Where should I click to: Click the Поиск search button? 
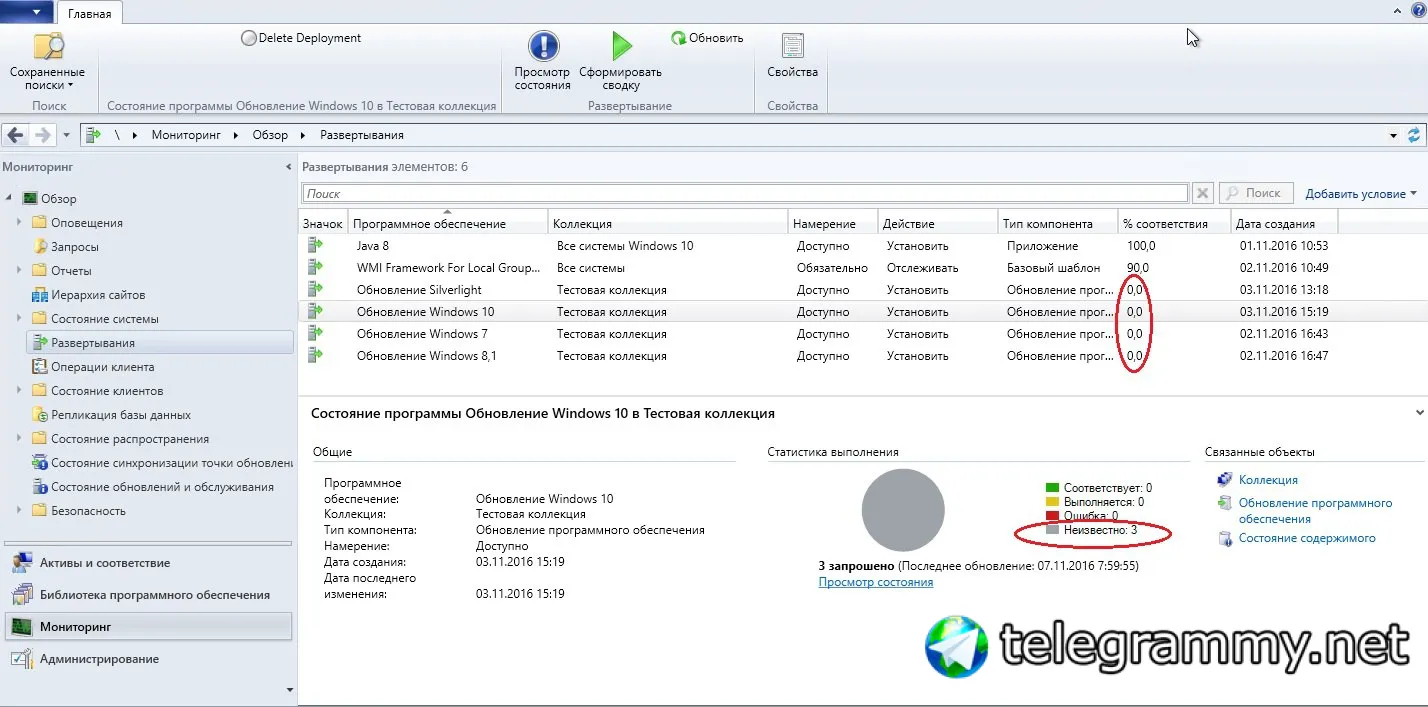tap(1255, 194)
